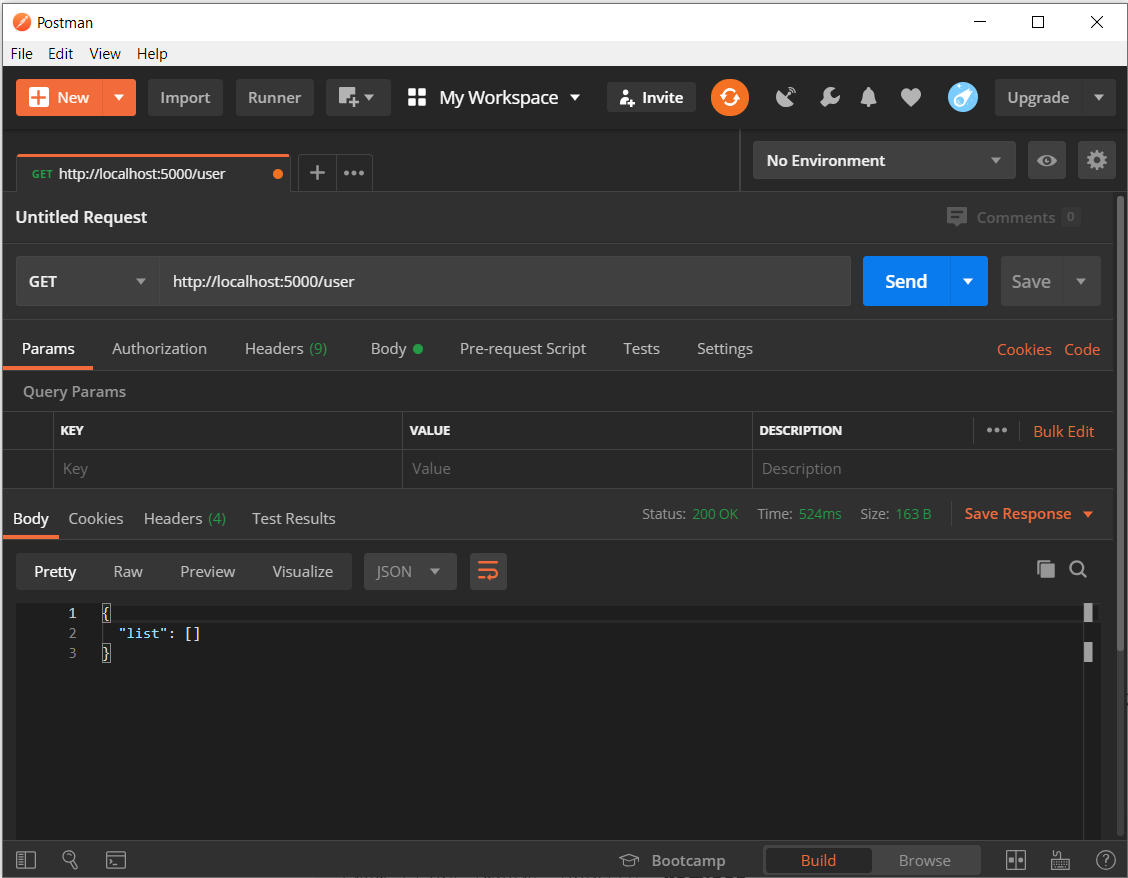
Task: Switch to the Authorization tab
Action: (159, 348)
